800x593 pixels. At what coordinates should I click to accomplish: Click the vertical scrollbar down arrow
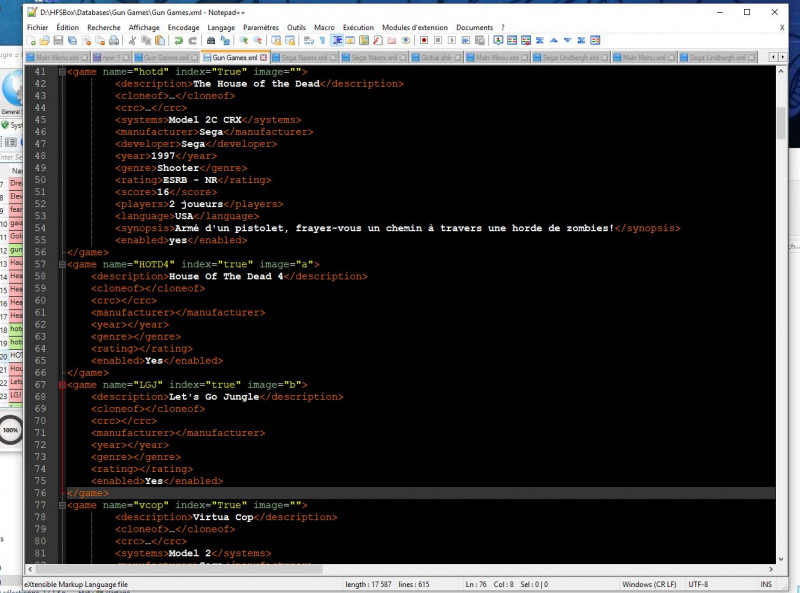pyautogui.click(x=781, y=559)
